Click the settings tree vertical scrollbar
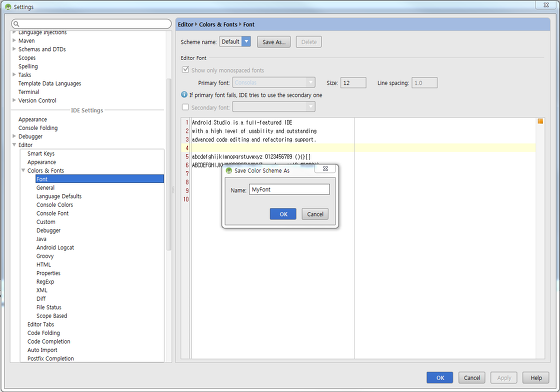This screenshot has height=392, width=560. [x=169, y=164]
